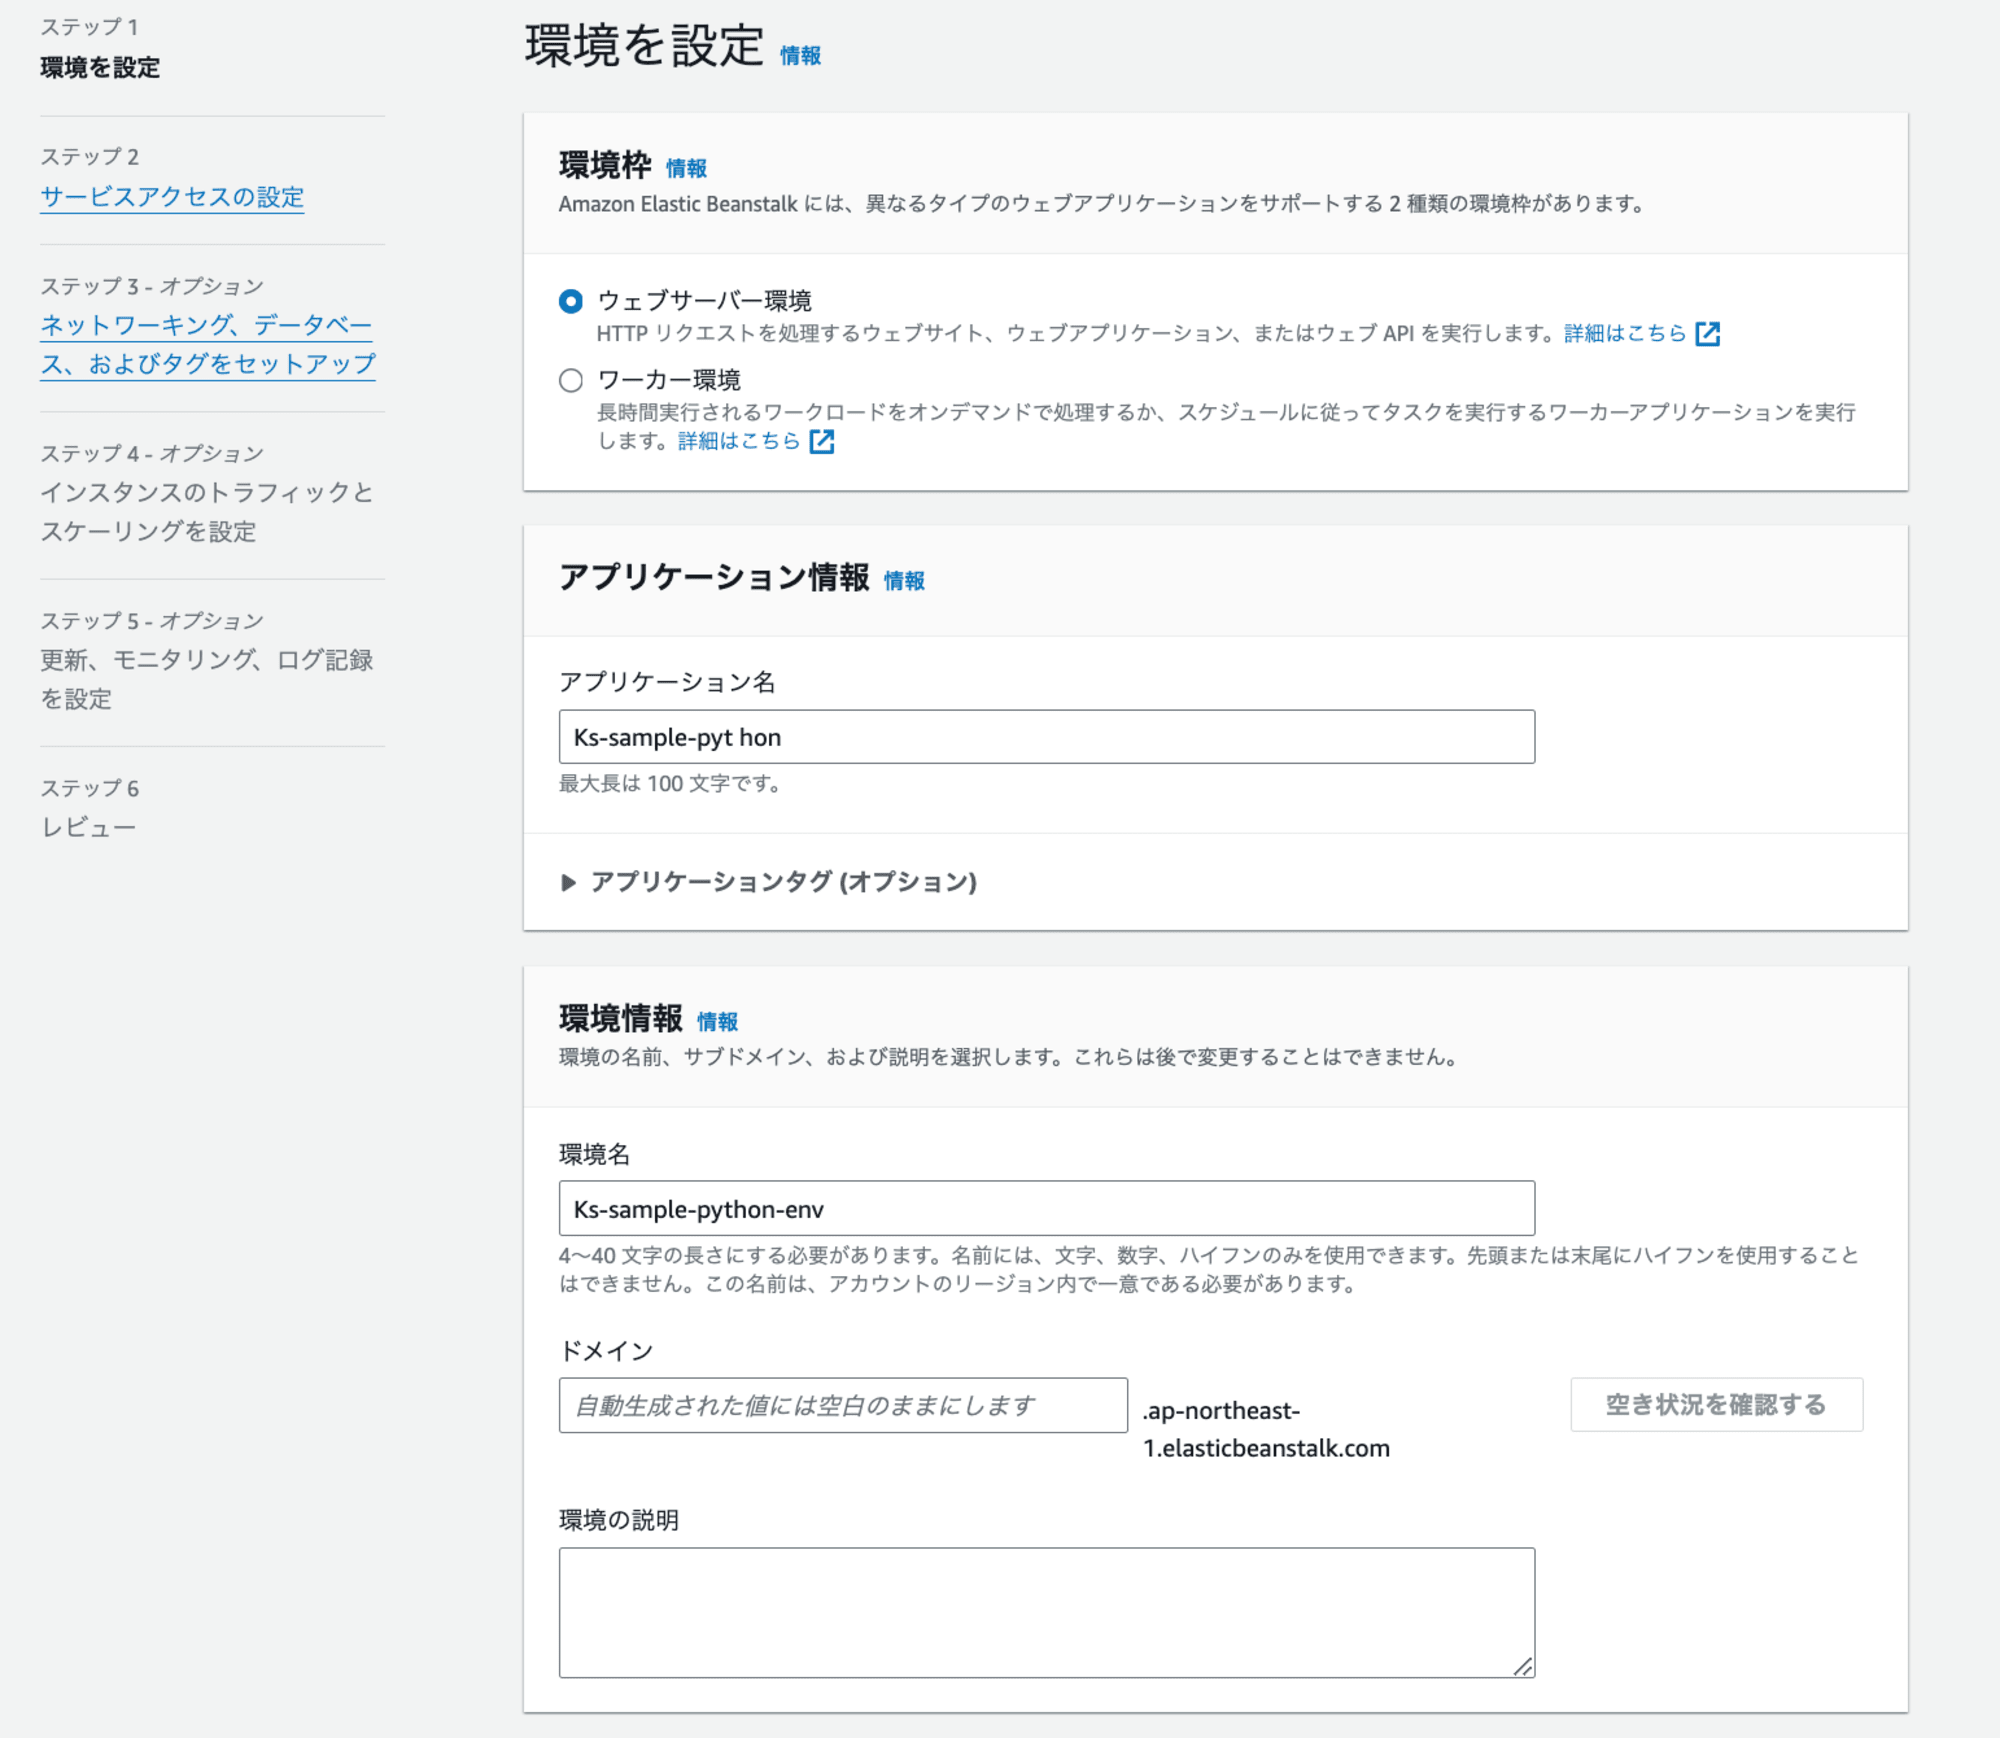The height and width of the screenshot is (1738, 2000).
Task: Click the ドメイン input field
Action: tap(843, 1405)
